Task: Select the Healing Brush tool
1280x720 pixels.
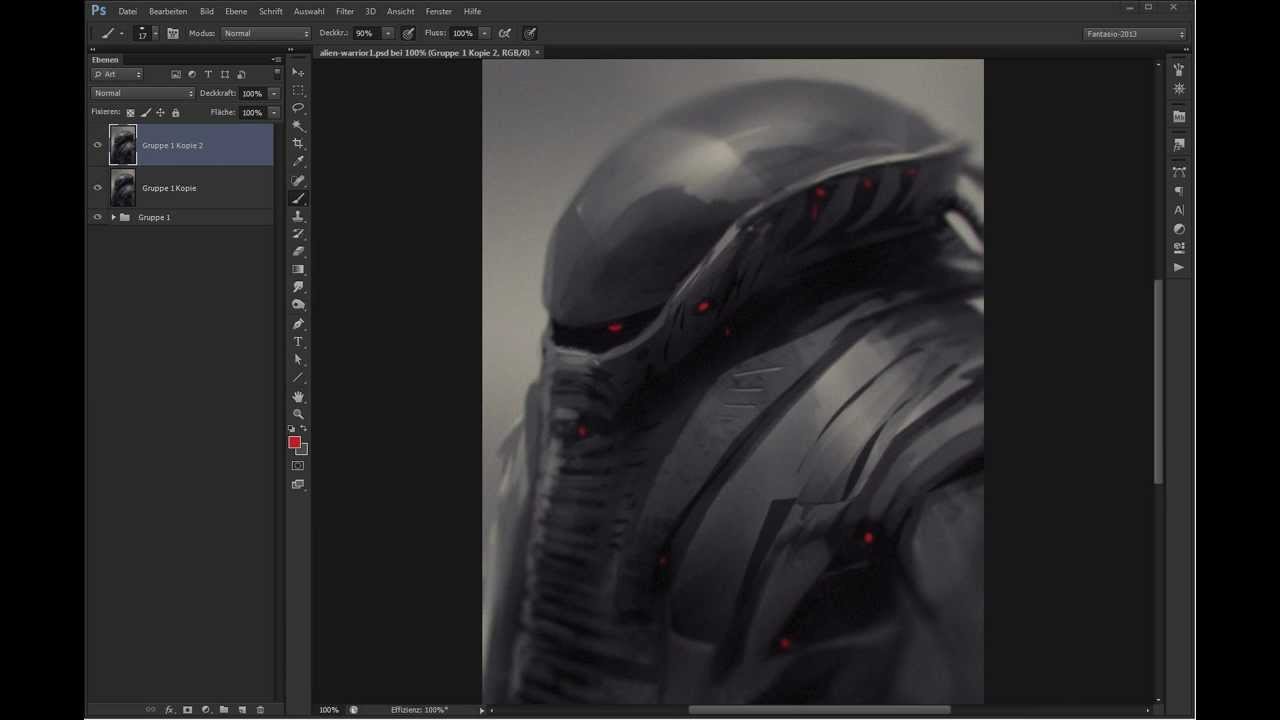Action: [x=298, y=180]
